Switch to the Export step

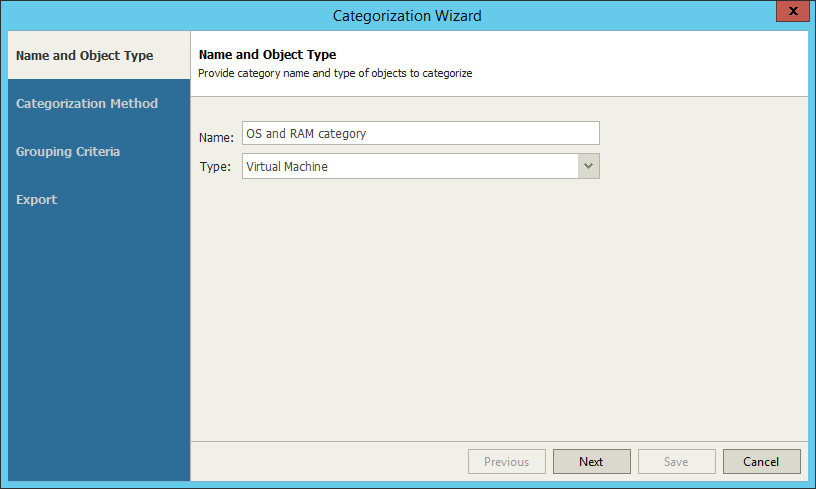[x=36, y=200]
